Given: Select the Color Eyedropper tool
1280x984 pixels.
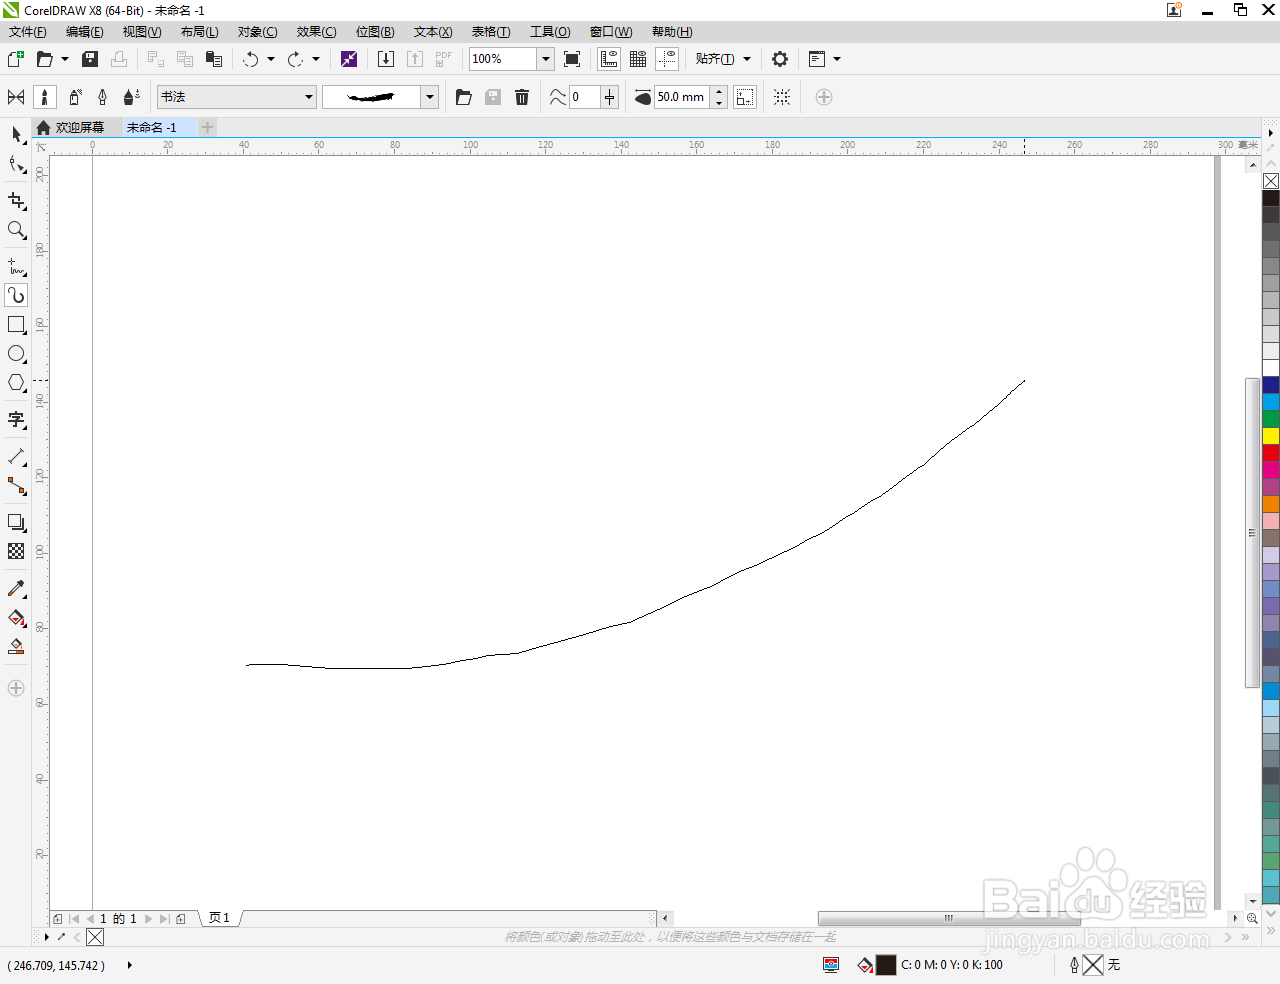Looking at the screenshot, I should coord(16,589).
